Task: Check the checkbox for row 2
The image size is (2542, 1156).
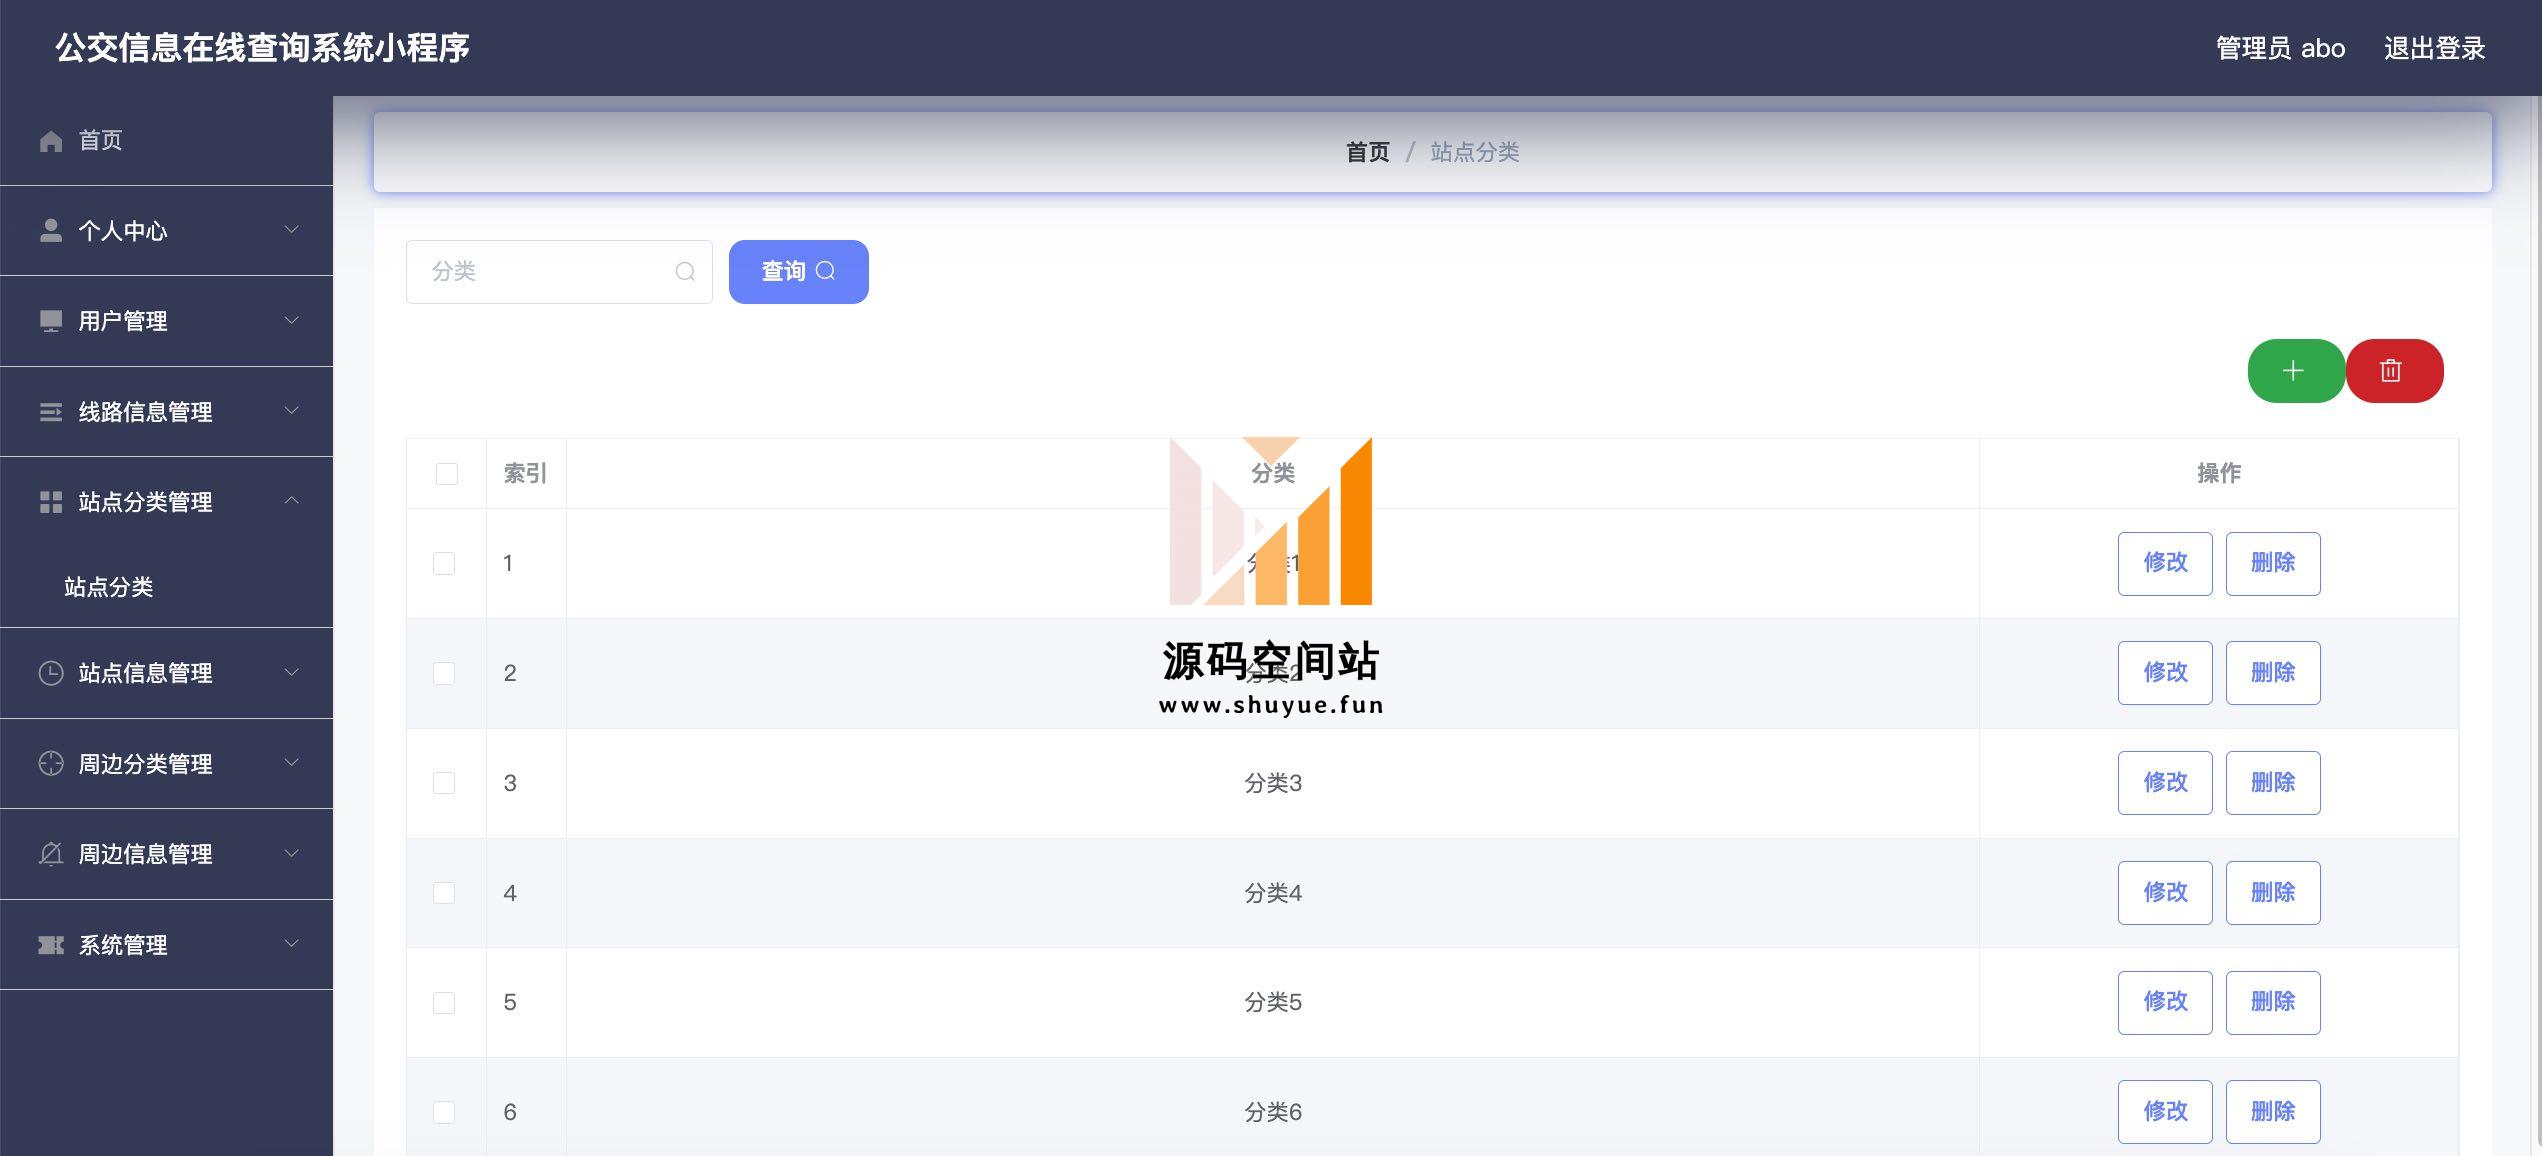Action: coord(444,674)
